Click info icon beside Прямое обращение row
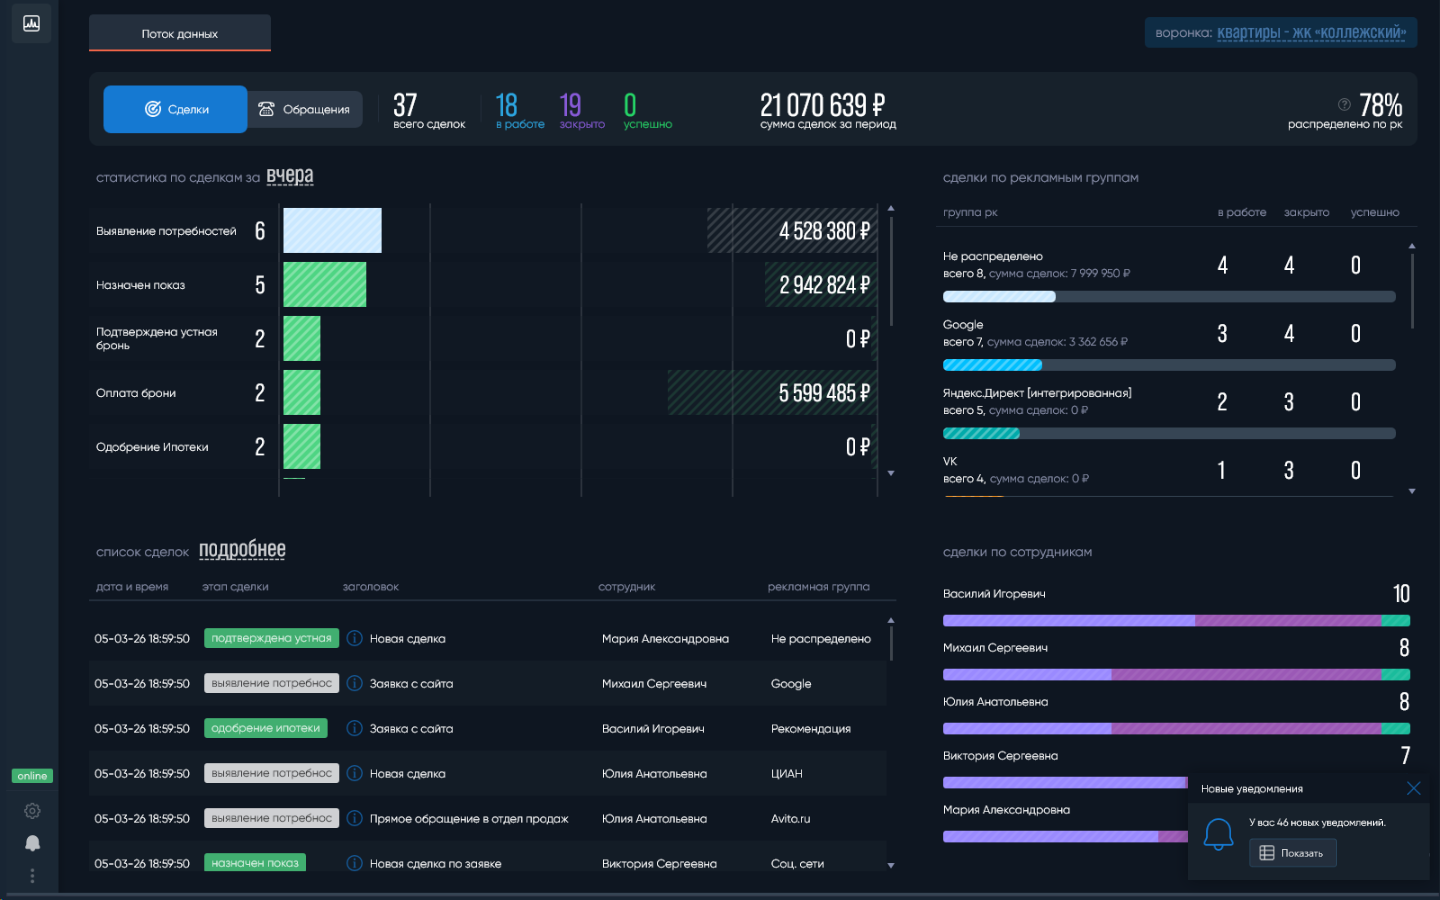 [354, 818]
